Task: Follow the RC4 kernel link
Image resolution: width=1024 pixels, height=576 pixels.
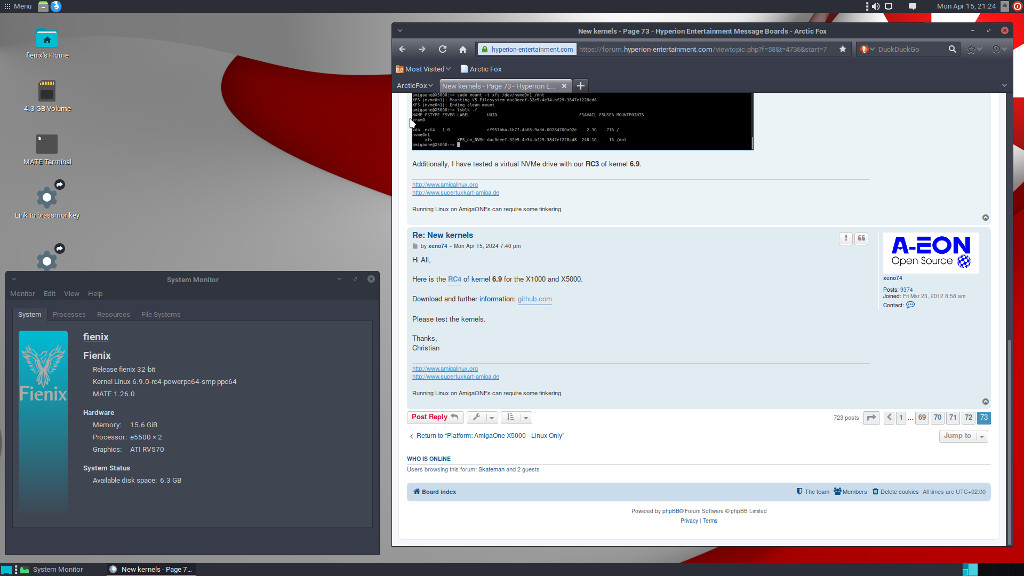Action: (455, 280)
